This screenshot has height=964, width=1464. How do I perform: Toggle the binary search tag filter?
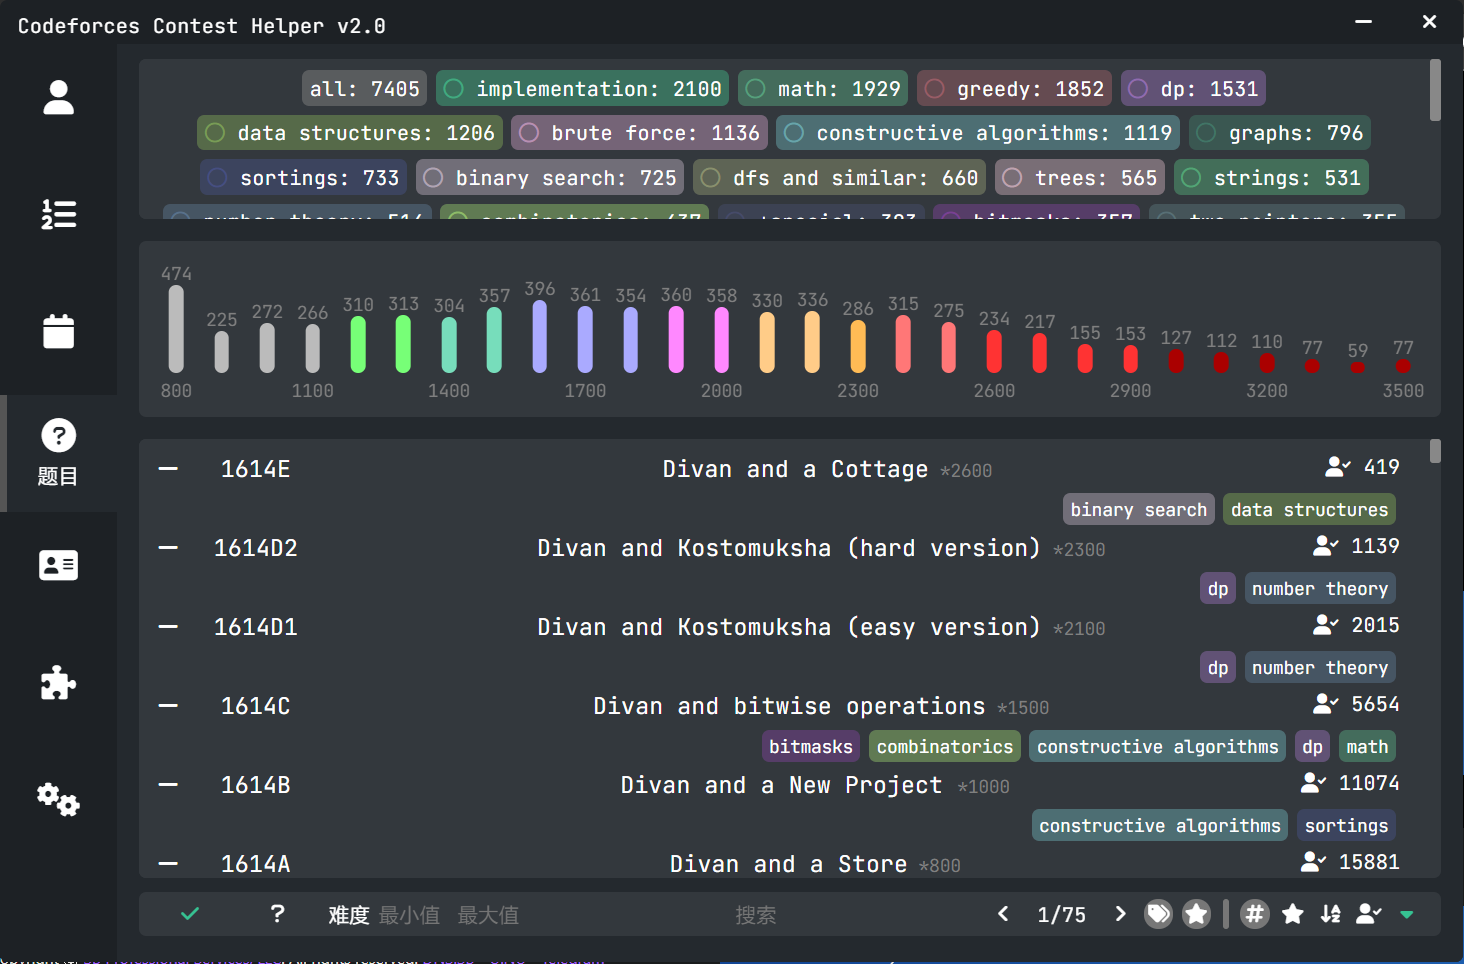[550, 178]
